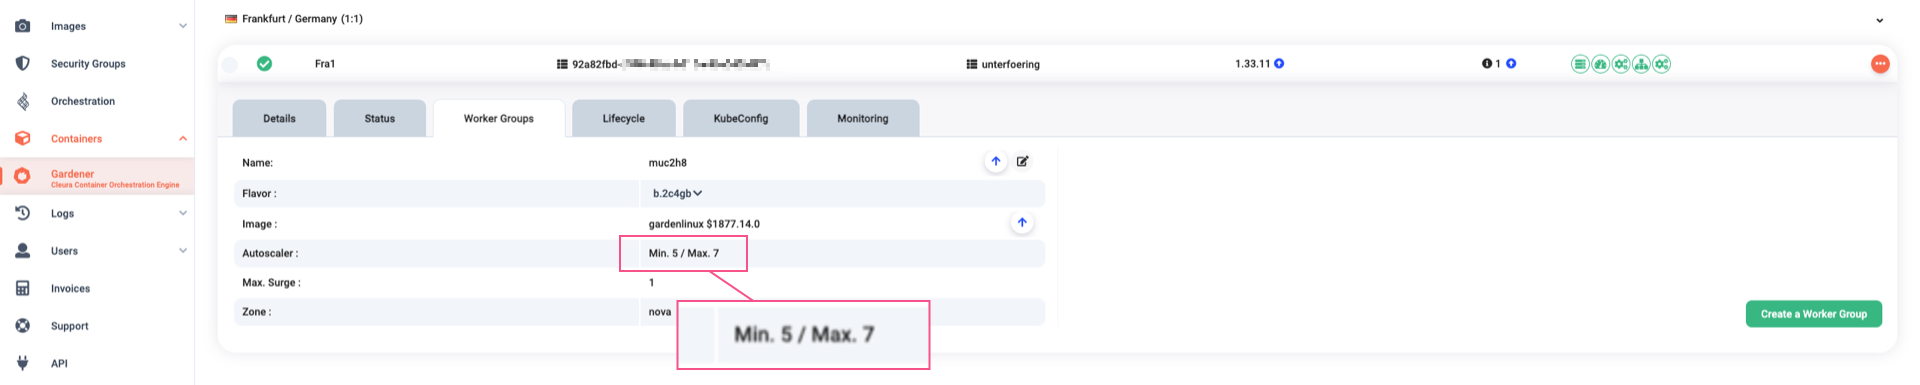Click Create a Worker Group button

pyautogui.click(x=1814, y=314)
